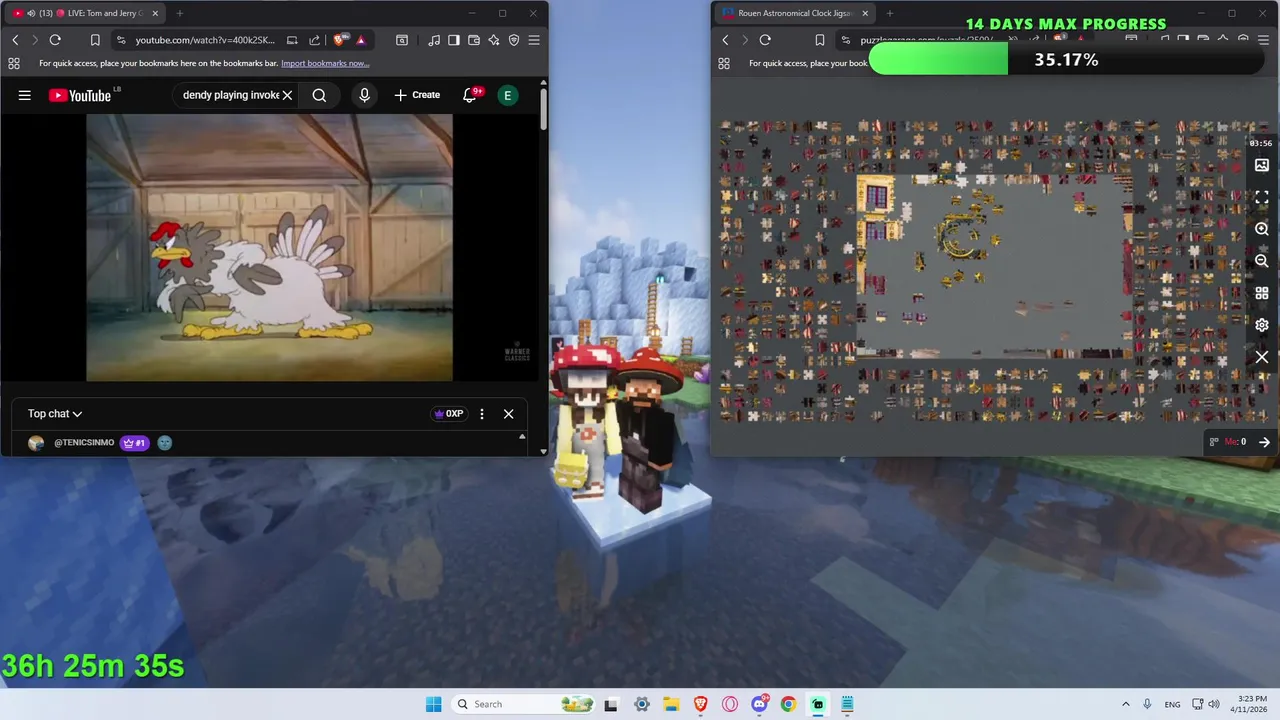Reload the YouTube browser page
This screenshot has height=720, width=1280.
(55, 40)
